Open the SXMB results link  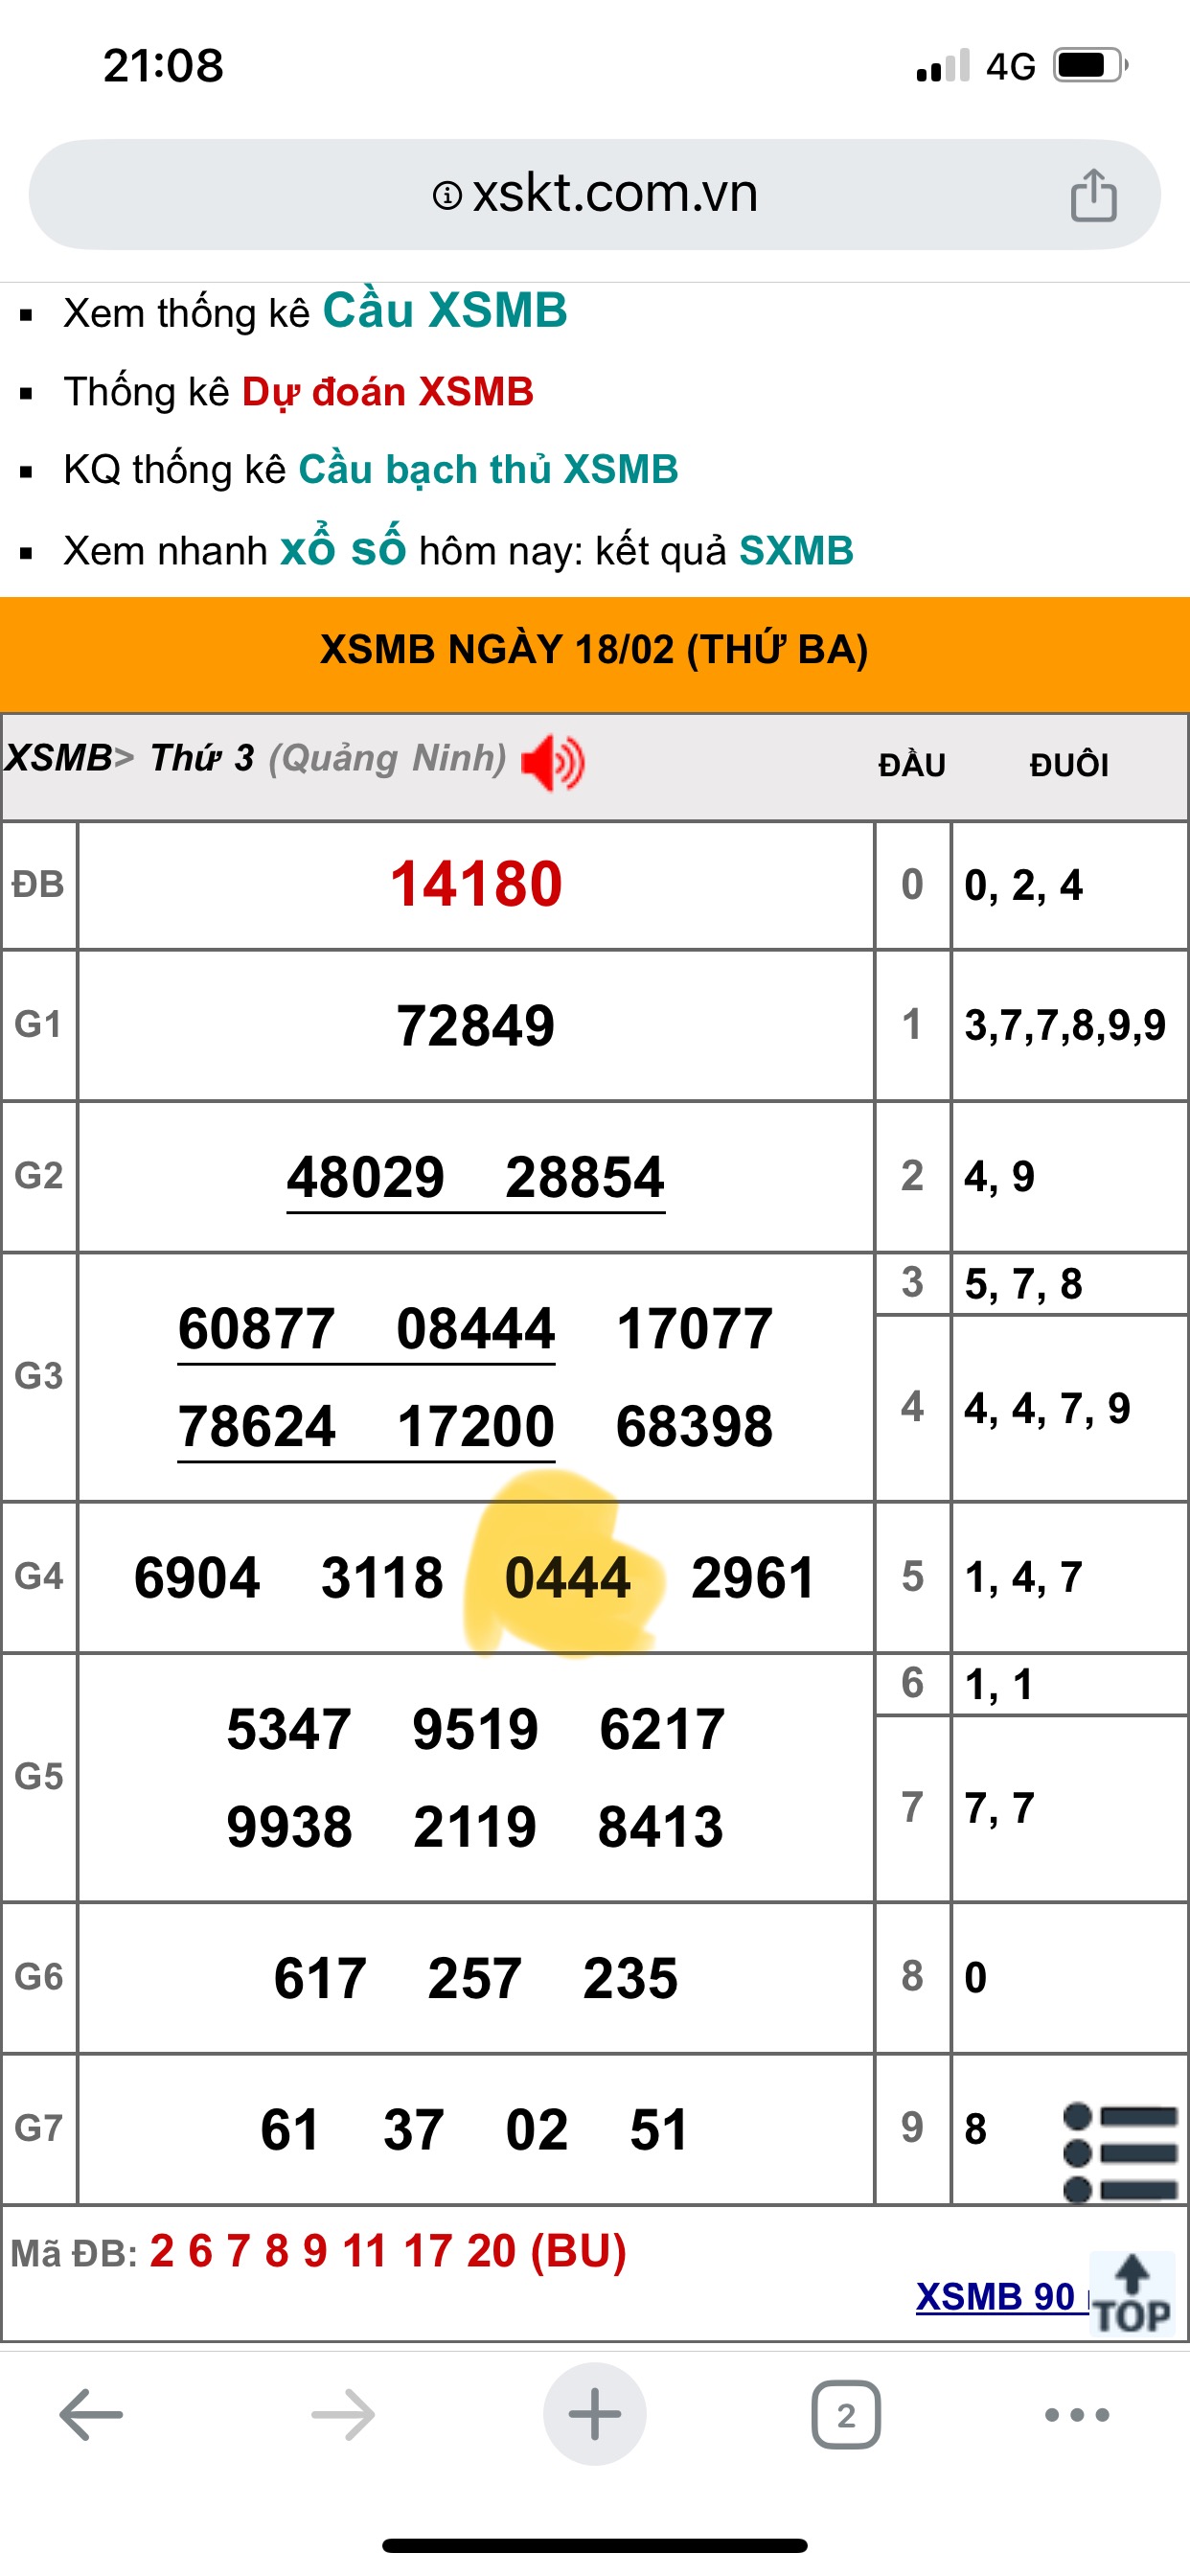796,551
